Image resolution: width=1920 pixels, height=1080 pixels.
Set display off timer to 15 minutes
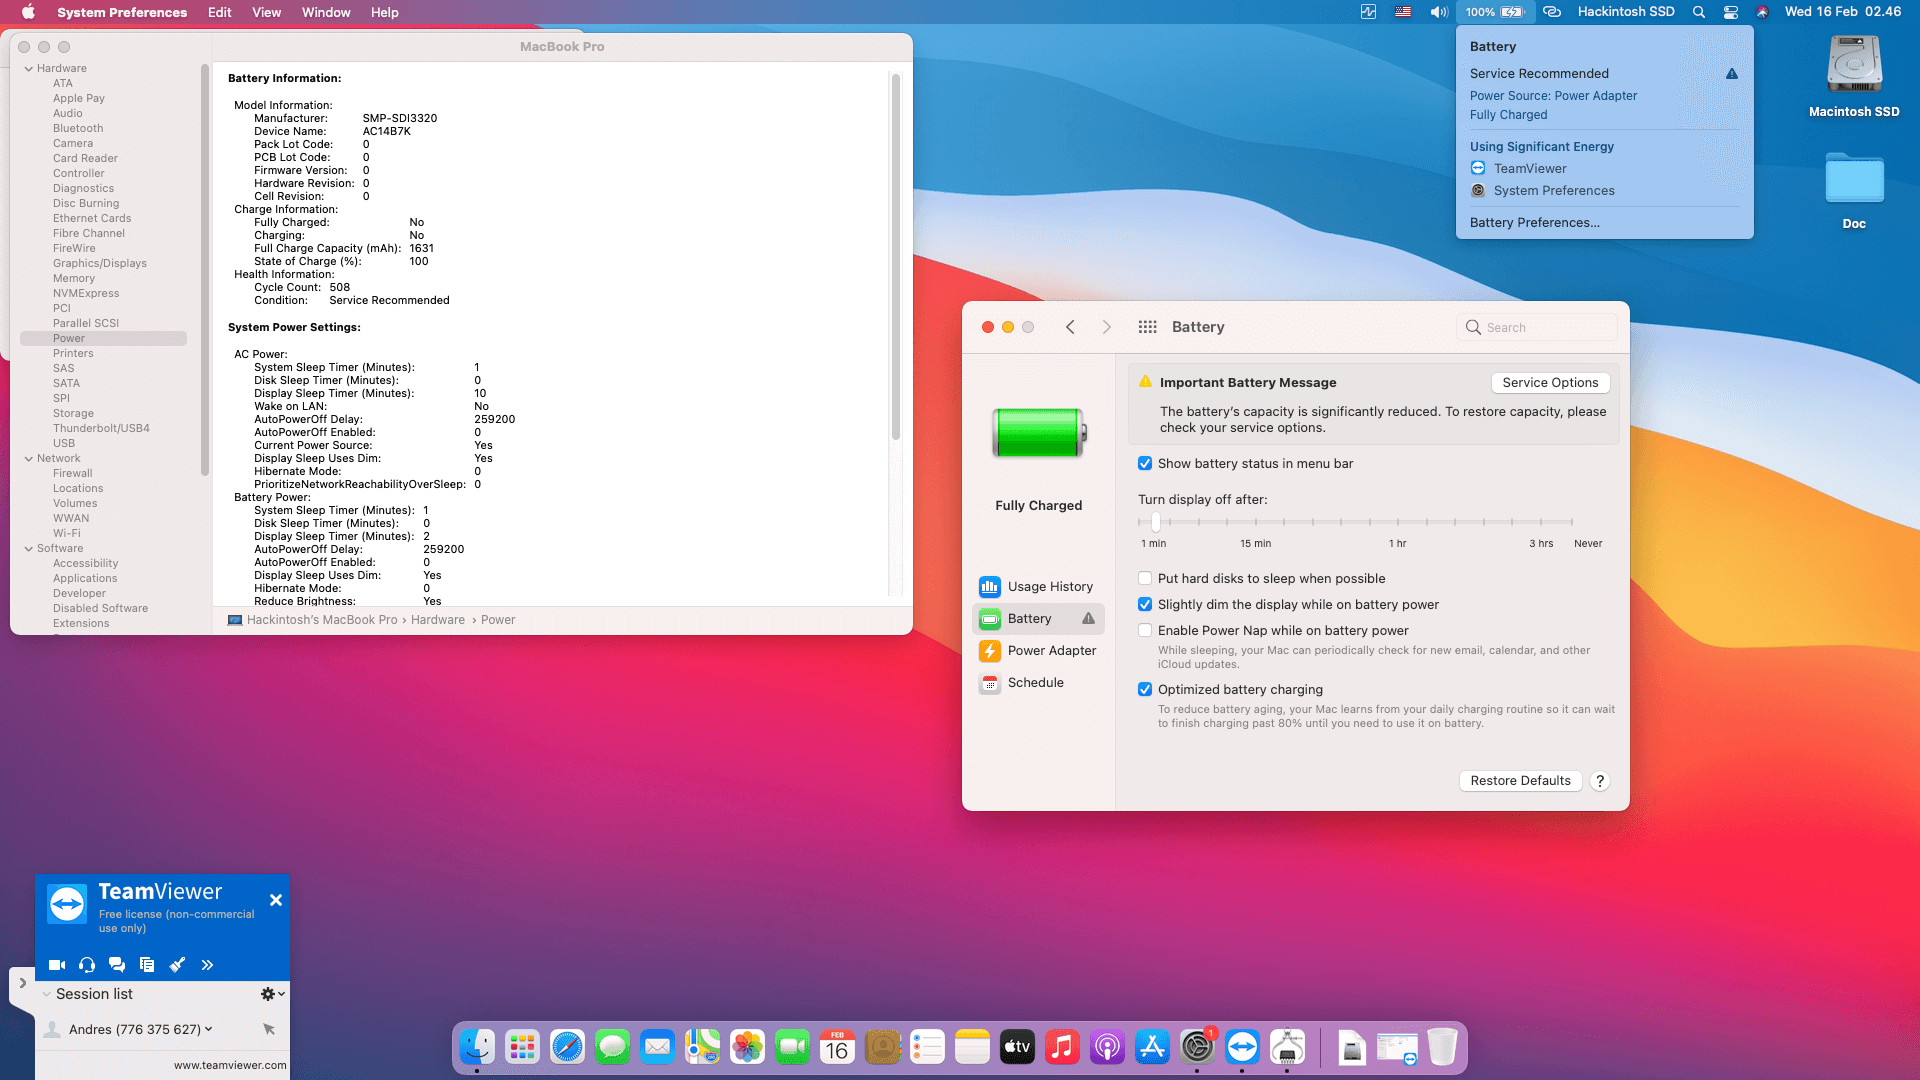(1256, 522)
